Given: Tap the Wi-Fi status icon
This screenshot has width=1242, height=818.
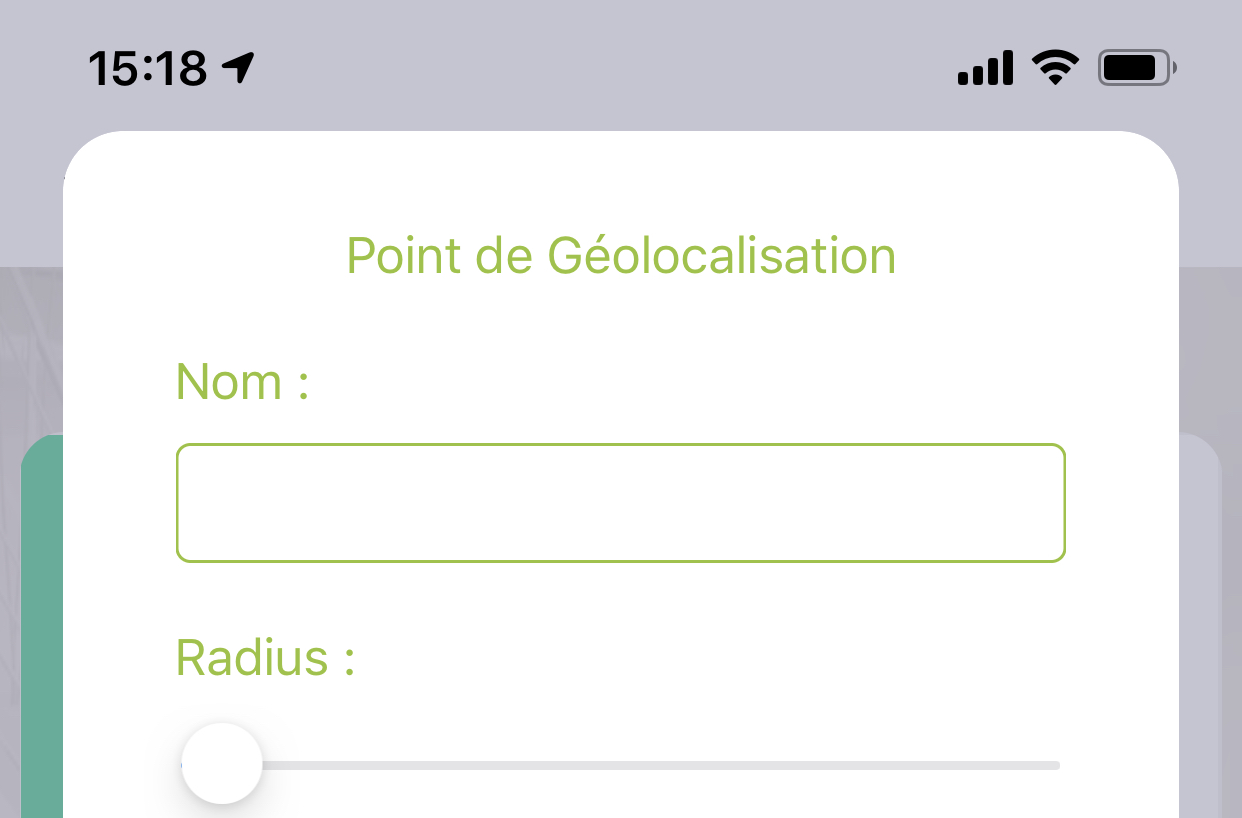Looking at the screenshot, I should click(1055, 68).
